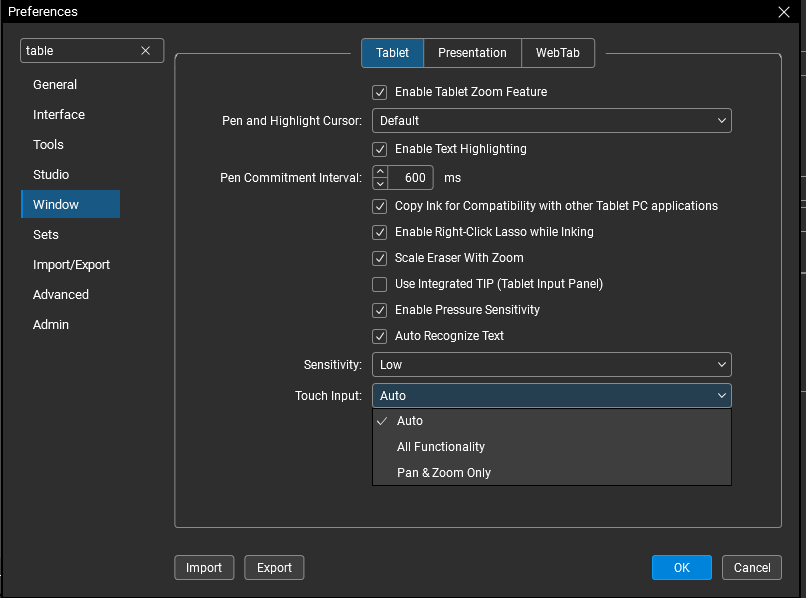Uncheck Copy Ink for Compatibility option
The image size is (806, 598).
point(379,206)
